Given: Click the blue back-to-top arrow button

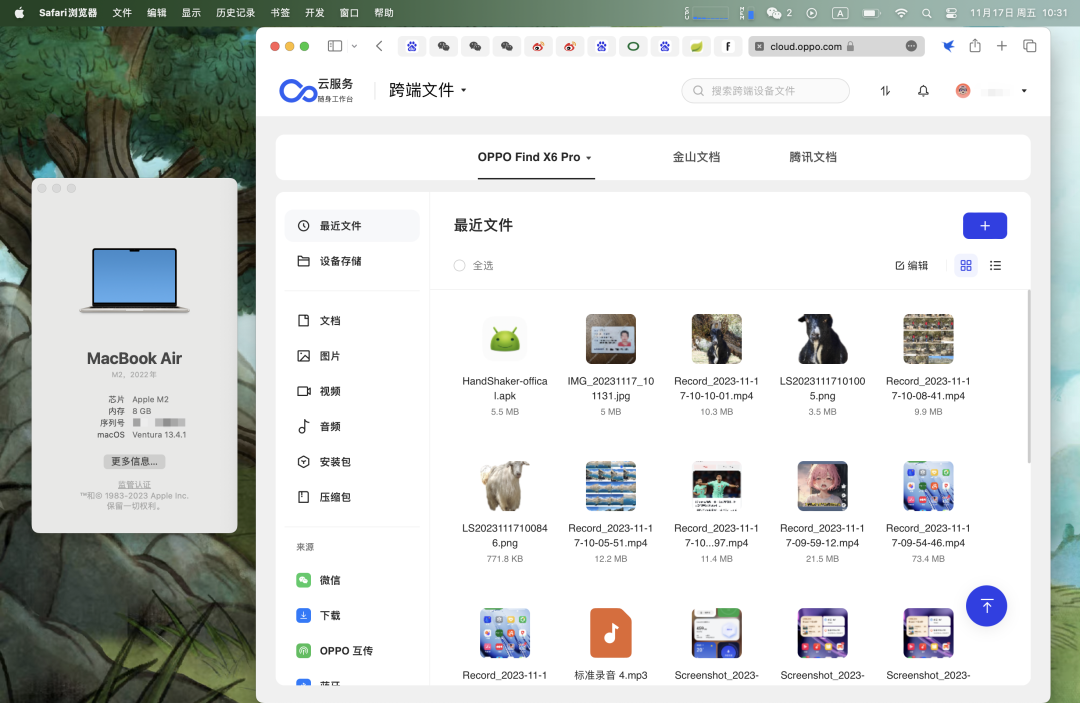Looking at the screenshot, I should click(986, 606).
